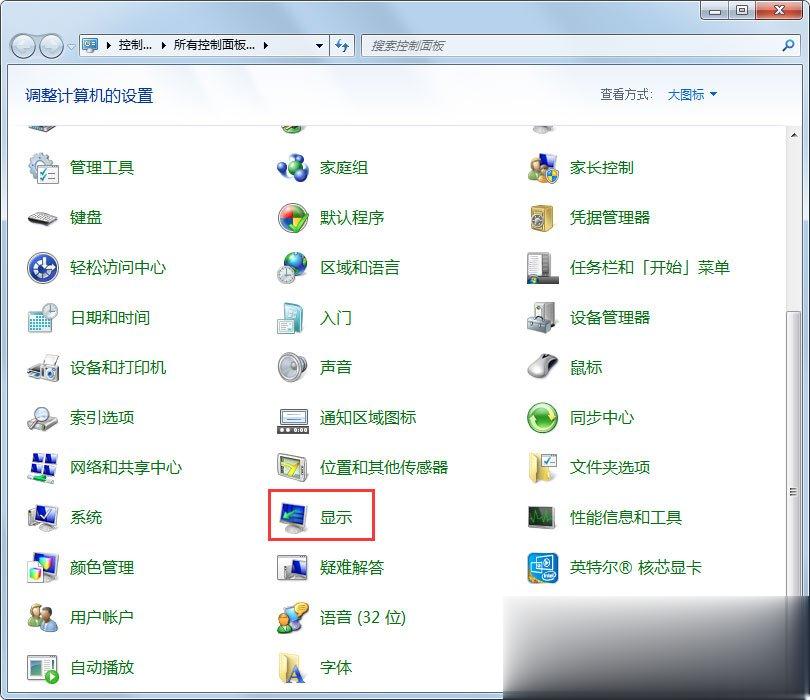Open the 语音 (32 位) icon
This screenshot has height=700, width=810.
click(x=293, y=617)
